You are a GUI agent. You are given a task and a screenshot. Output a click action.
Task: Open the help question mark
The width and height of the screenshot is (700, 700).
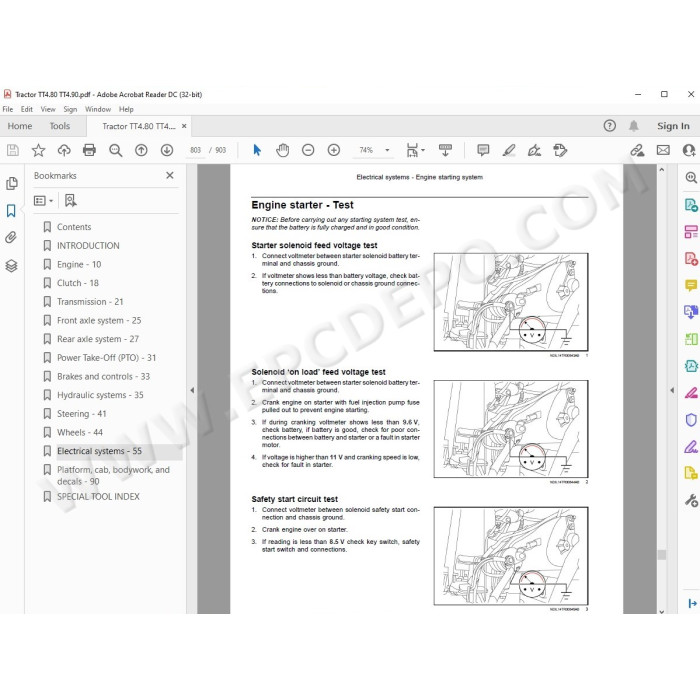[609, 126]
